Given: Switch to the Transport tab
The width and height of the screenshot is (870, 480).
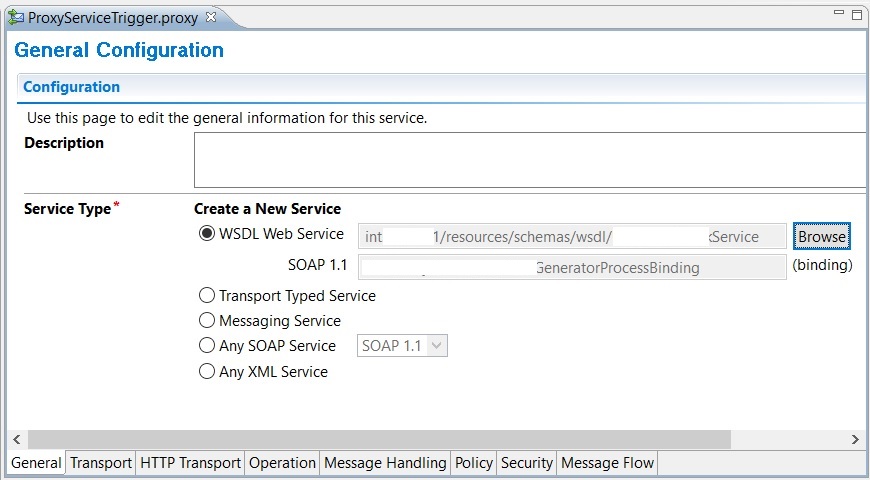Looking at the screenshot, I should pos(101,463).
